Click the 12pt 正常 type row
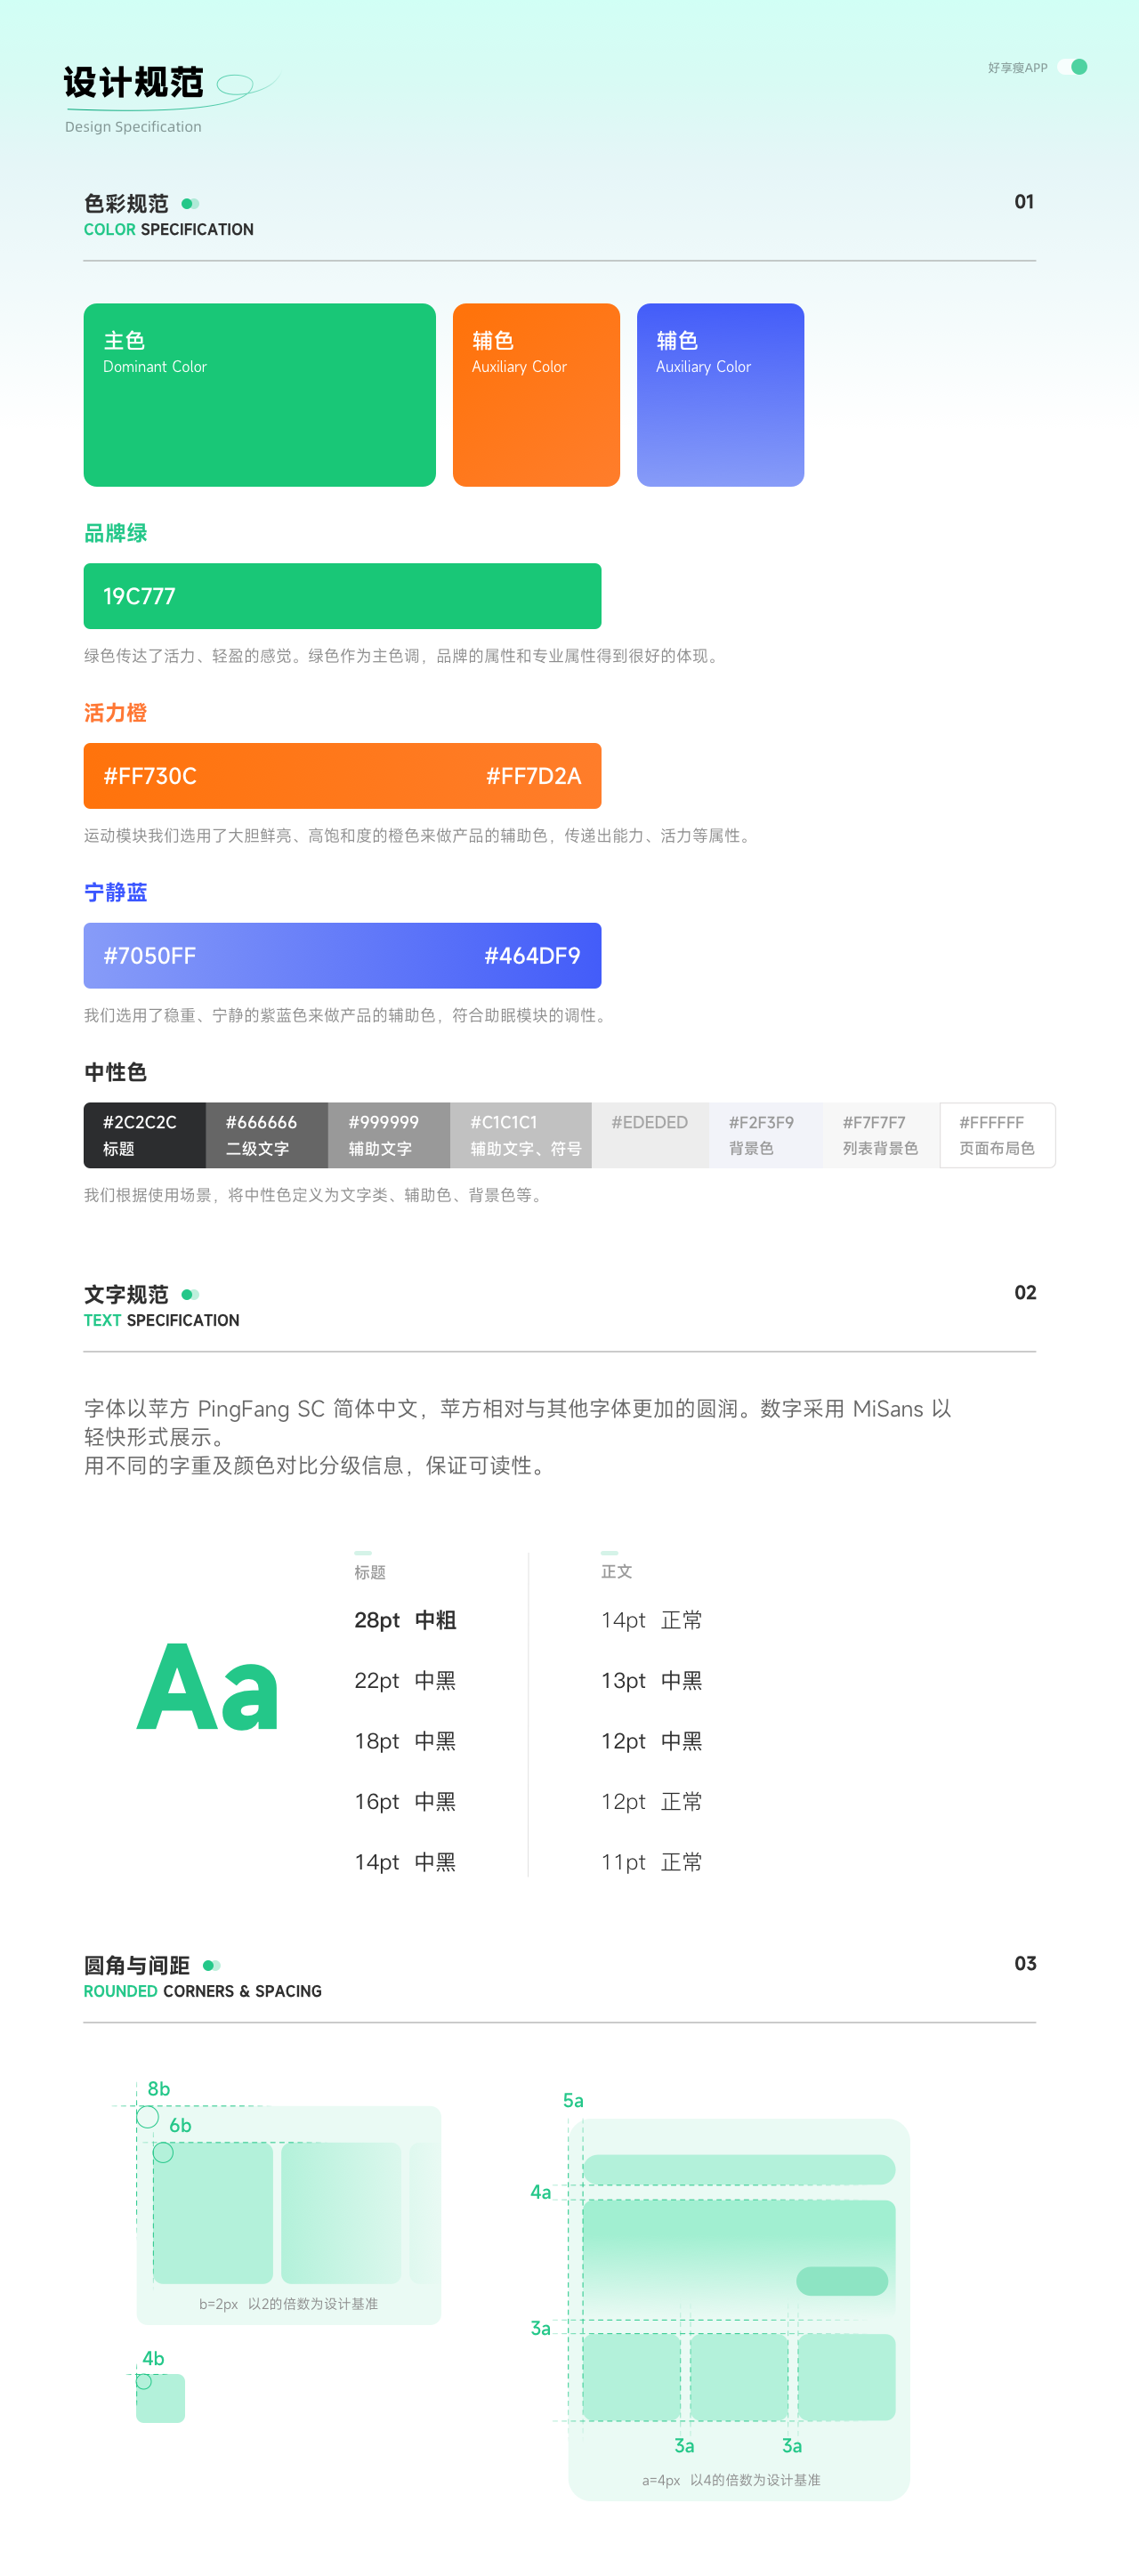 pos(651,1802)
